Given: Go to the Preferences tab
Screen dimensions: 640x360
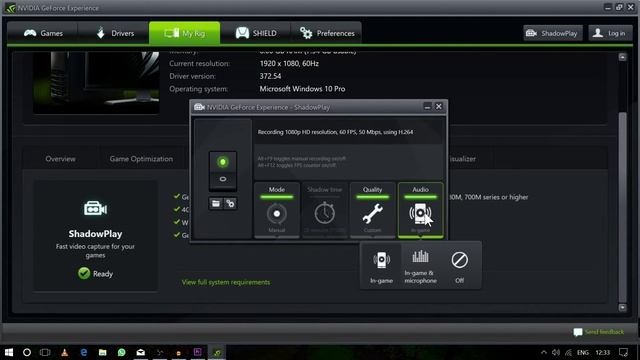Looking at the screenshot, I should [327, 33].
